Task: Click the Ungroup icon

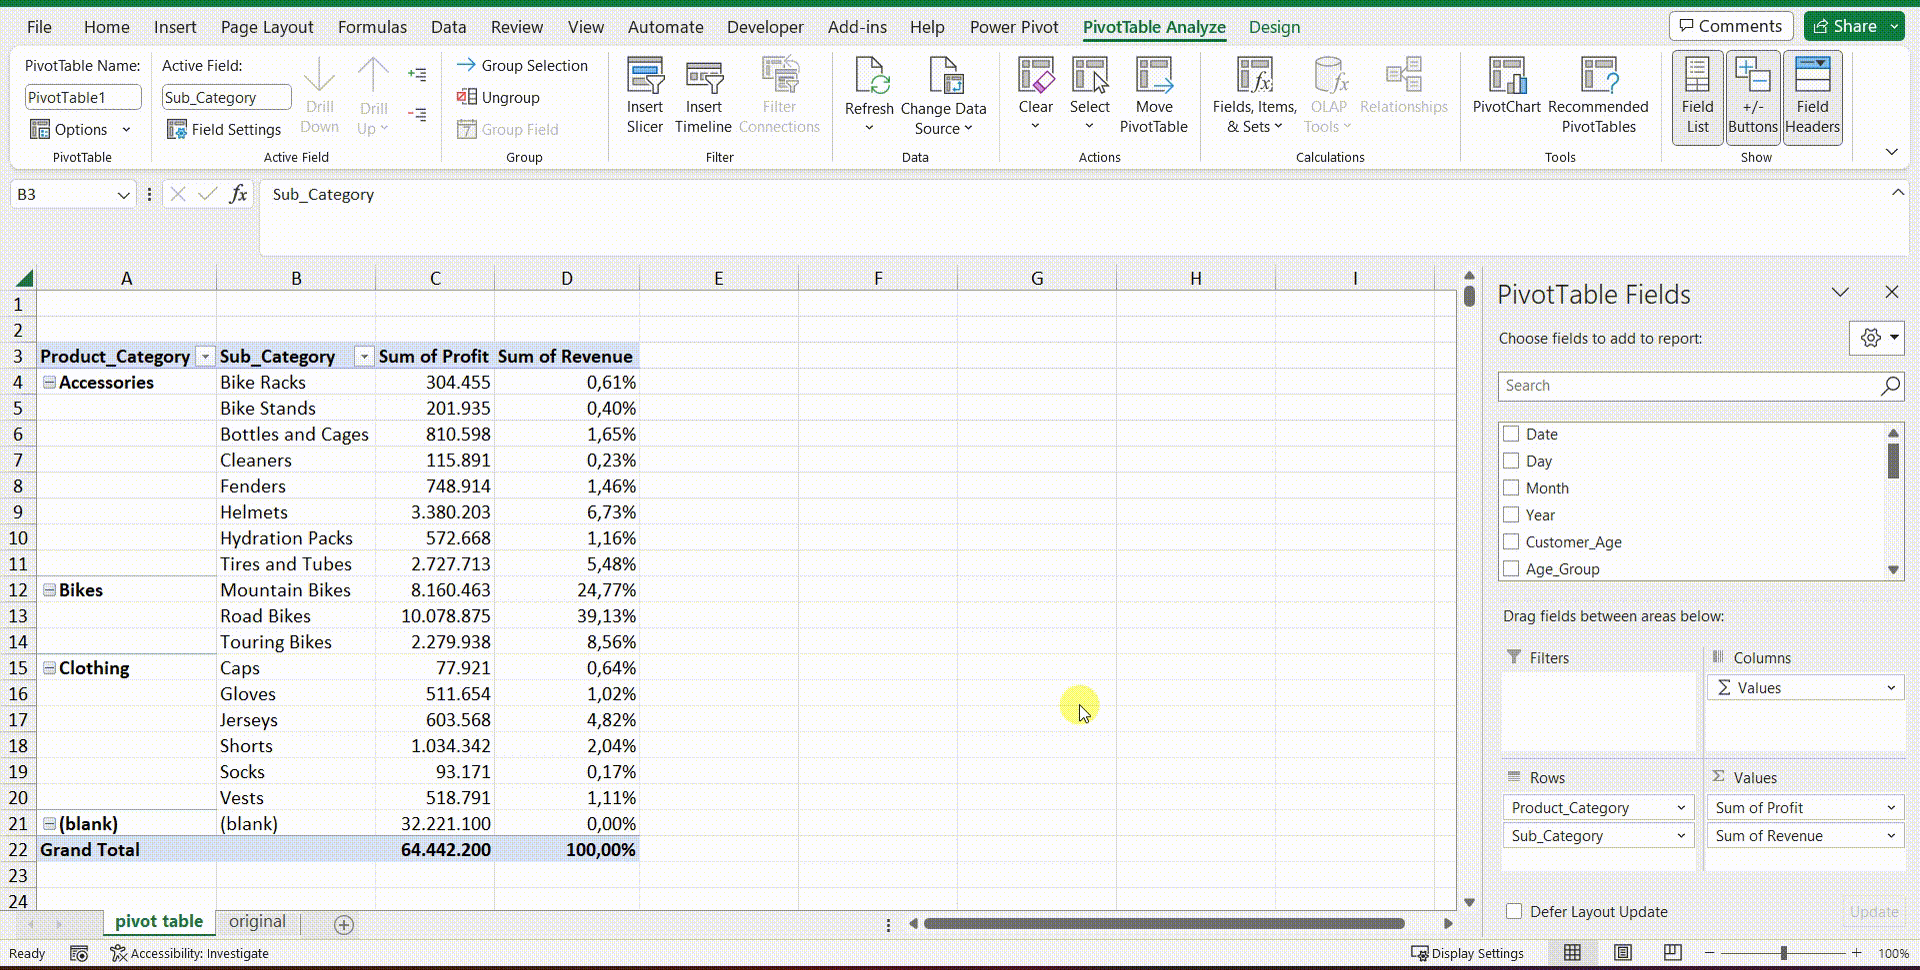Action: coord(466,97)
